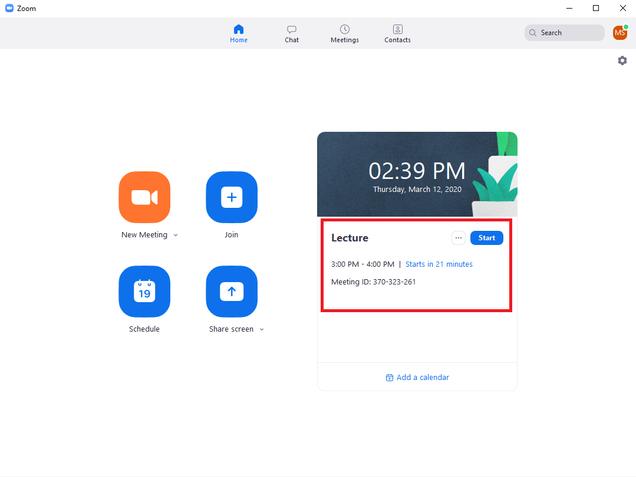Click the blue Join plus icon
Viewport: 636px width, 477px height.
click(x=231, y=197)
